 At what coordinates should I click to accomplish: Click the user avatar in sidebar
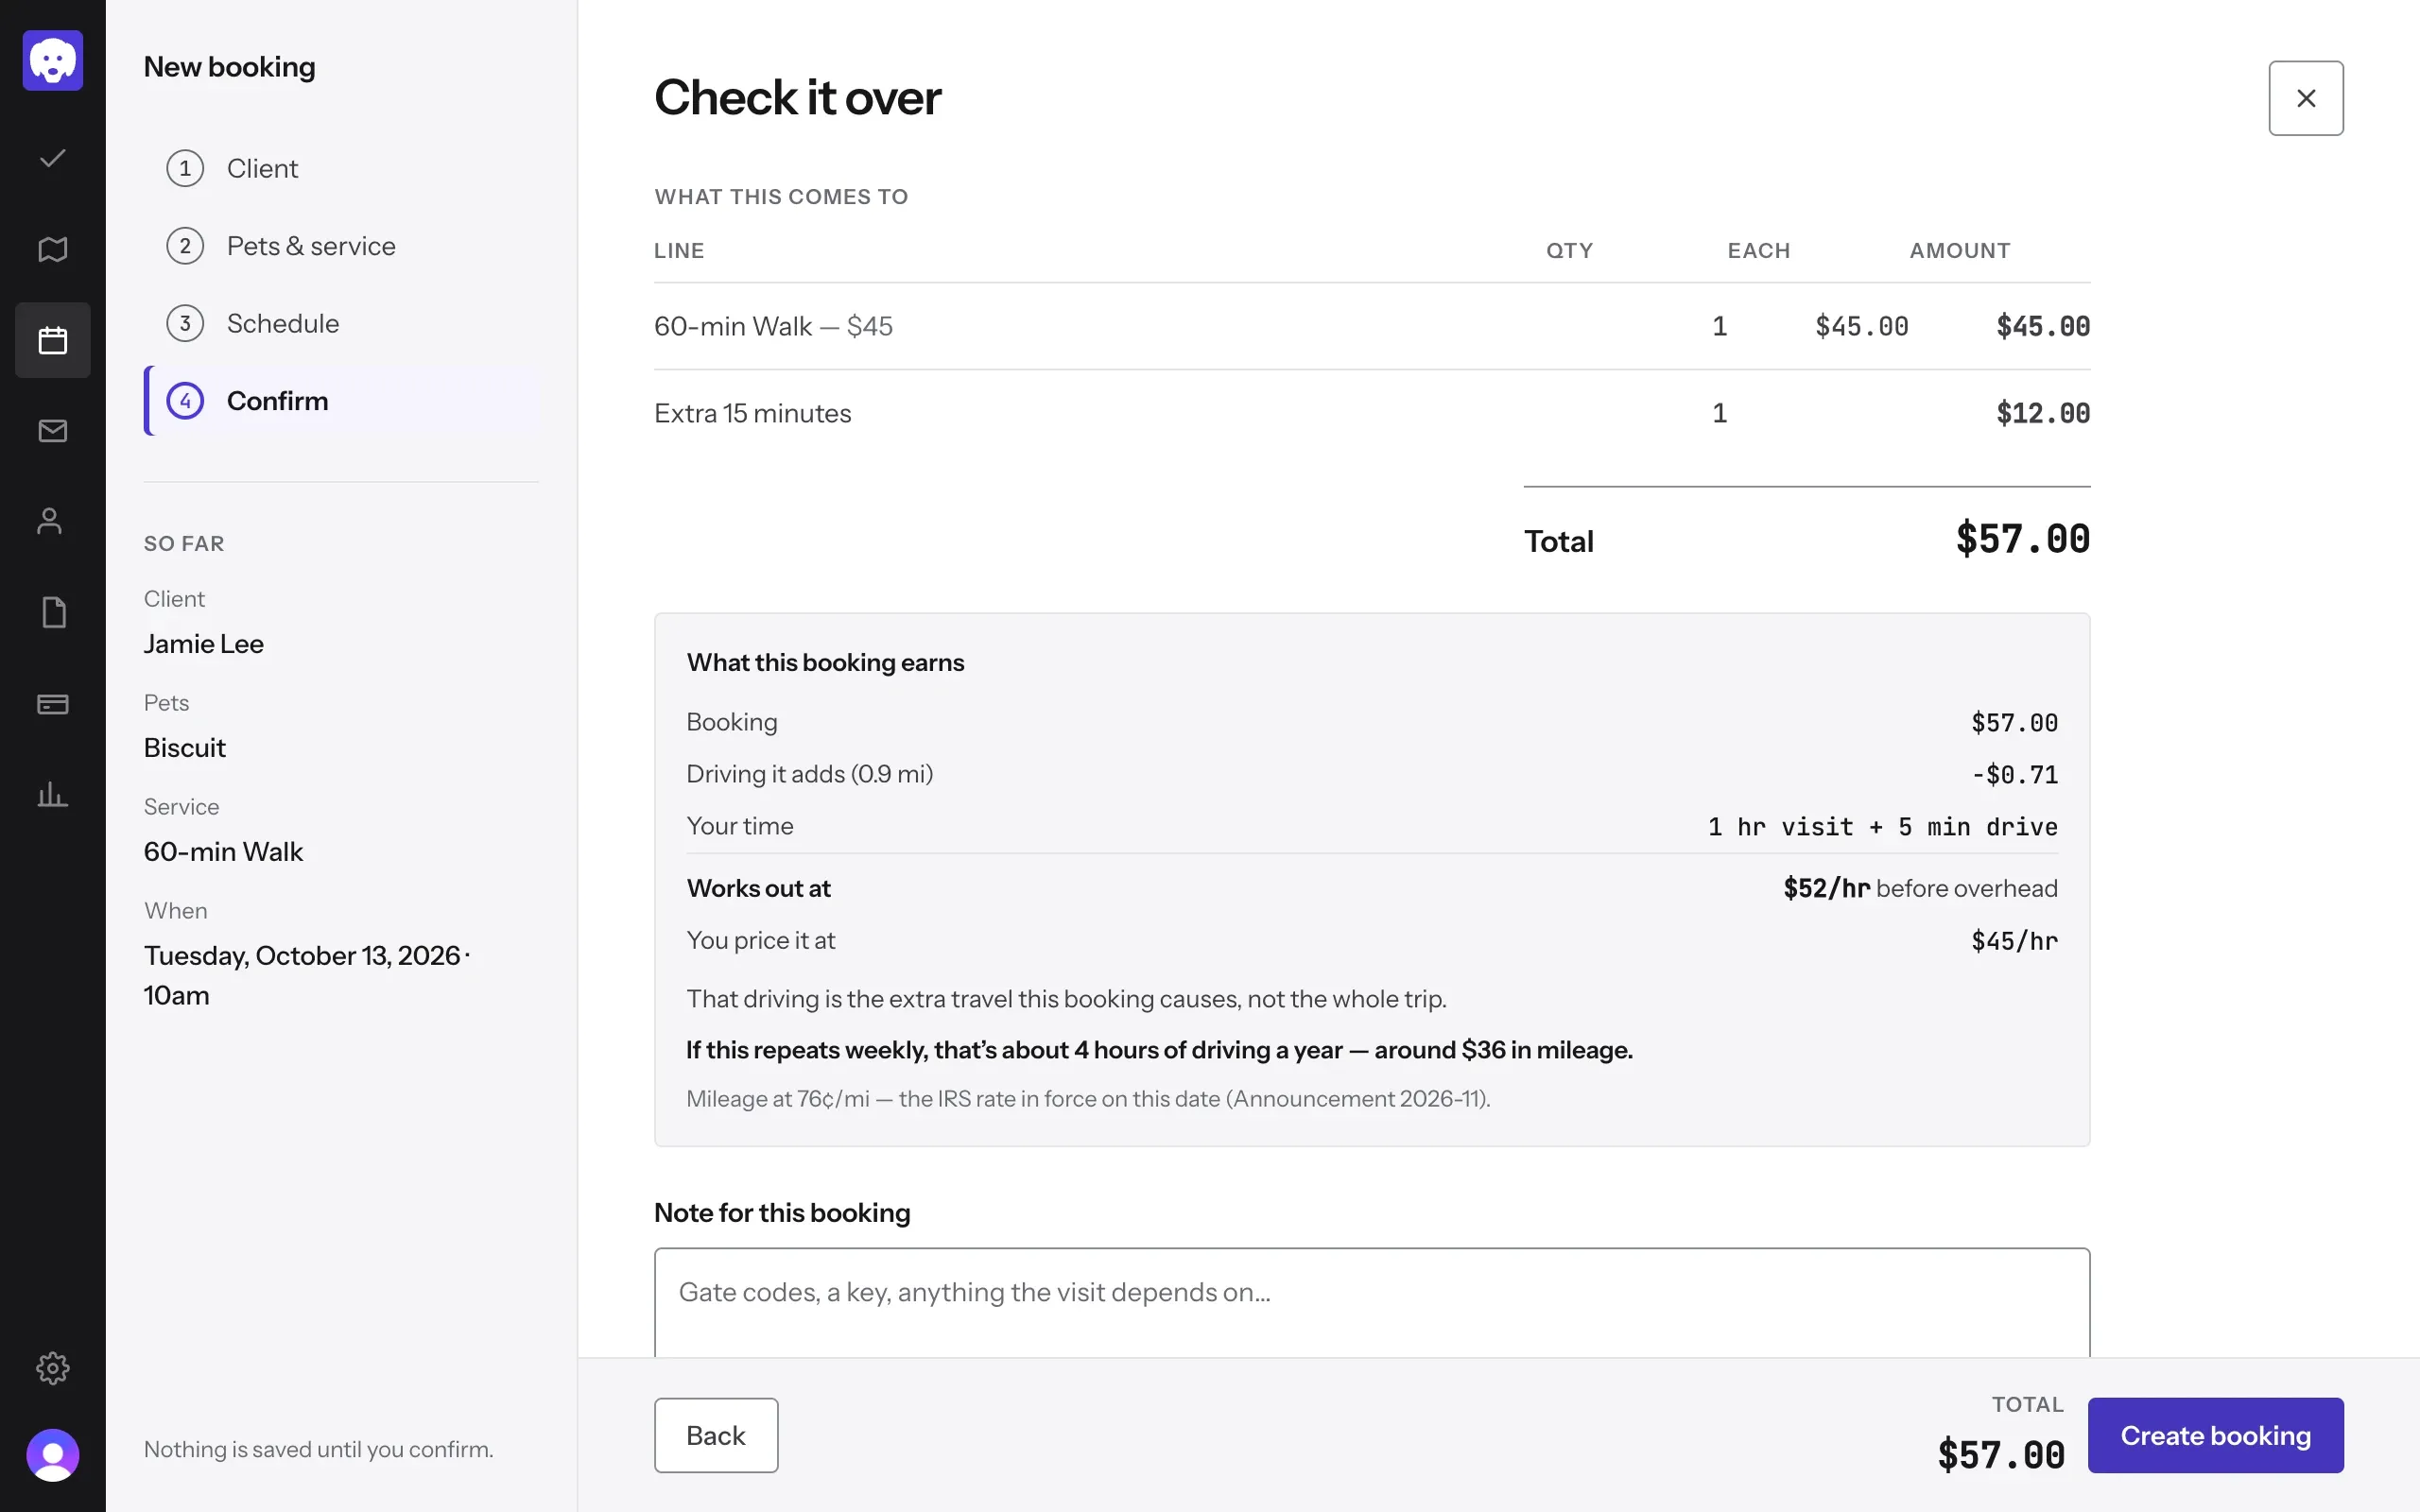tap(53, 1455)
